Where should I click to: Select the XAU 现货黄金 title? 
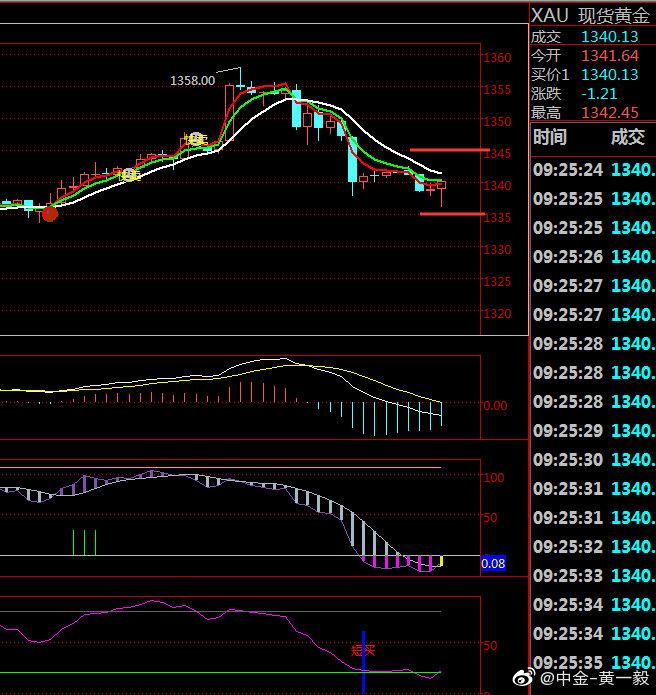(590, 15)
